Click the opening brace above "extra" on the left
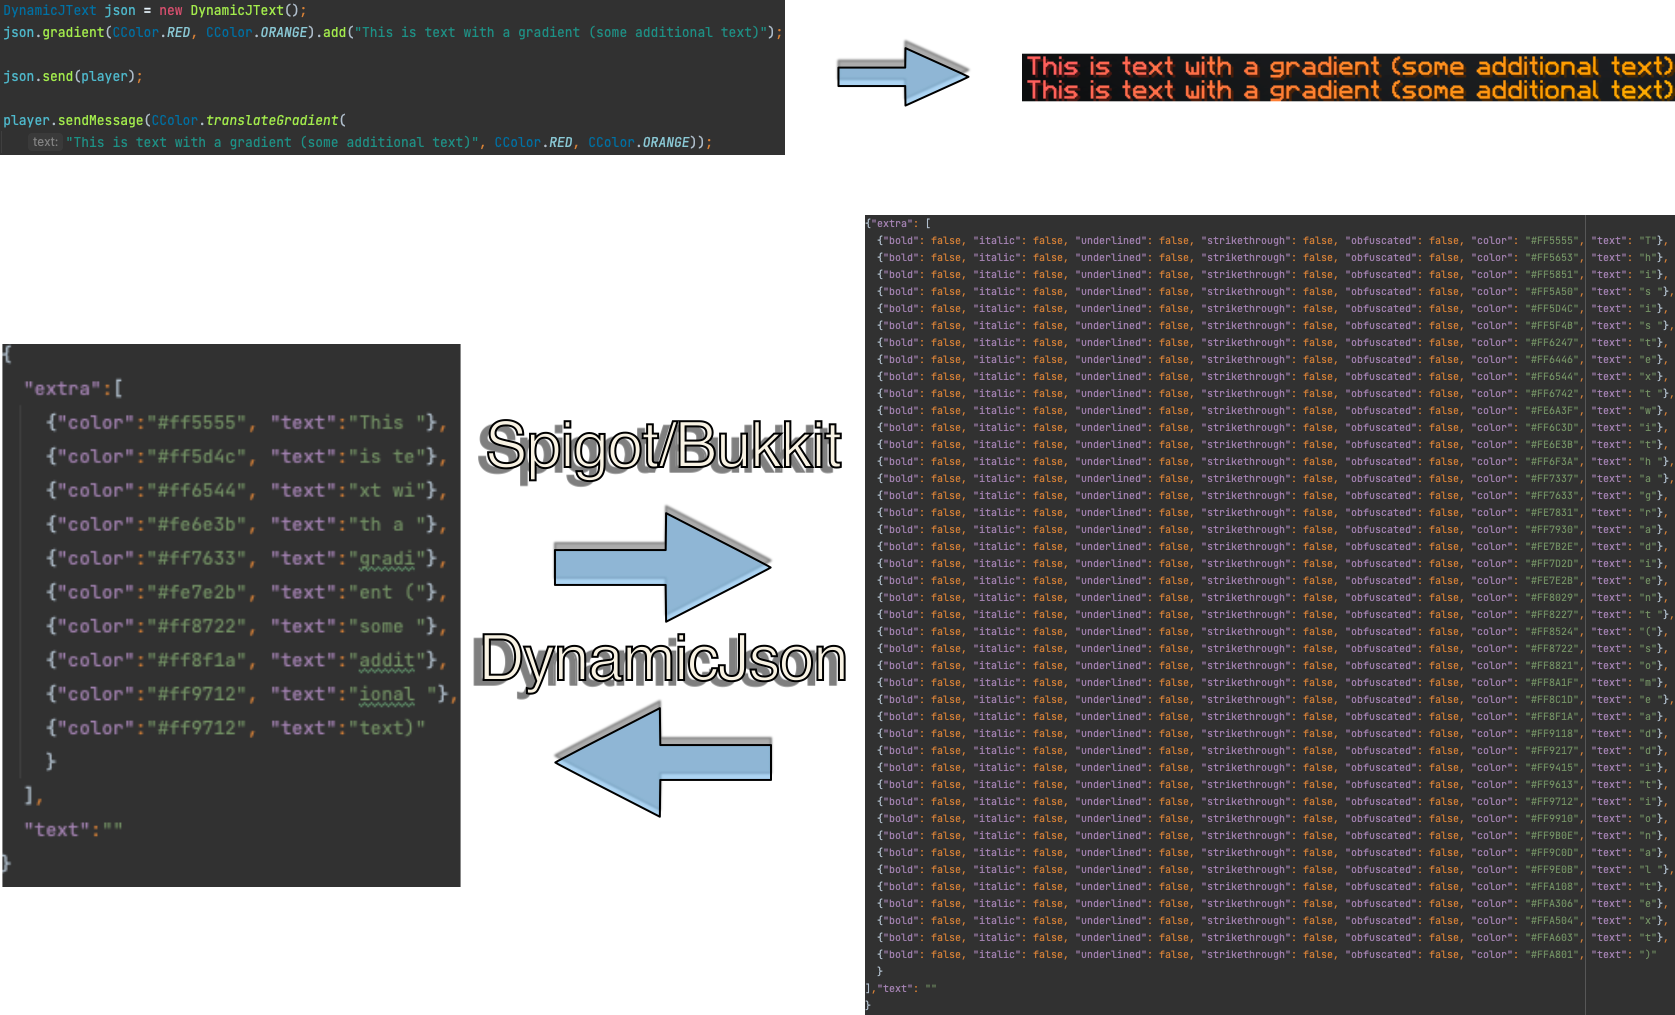 [7, 354]
